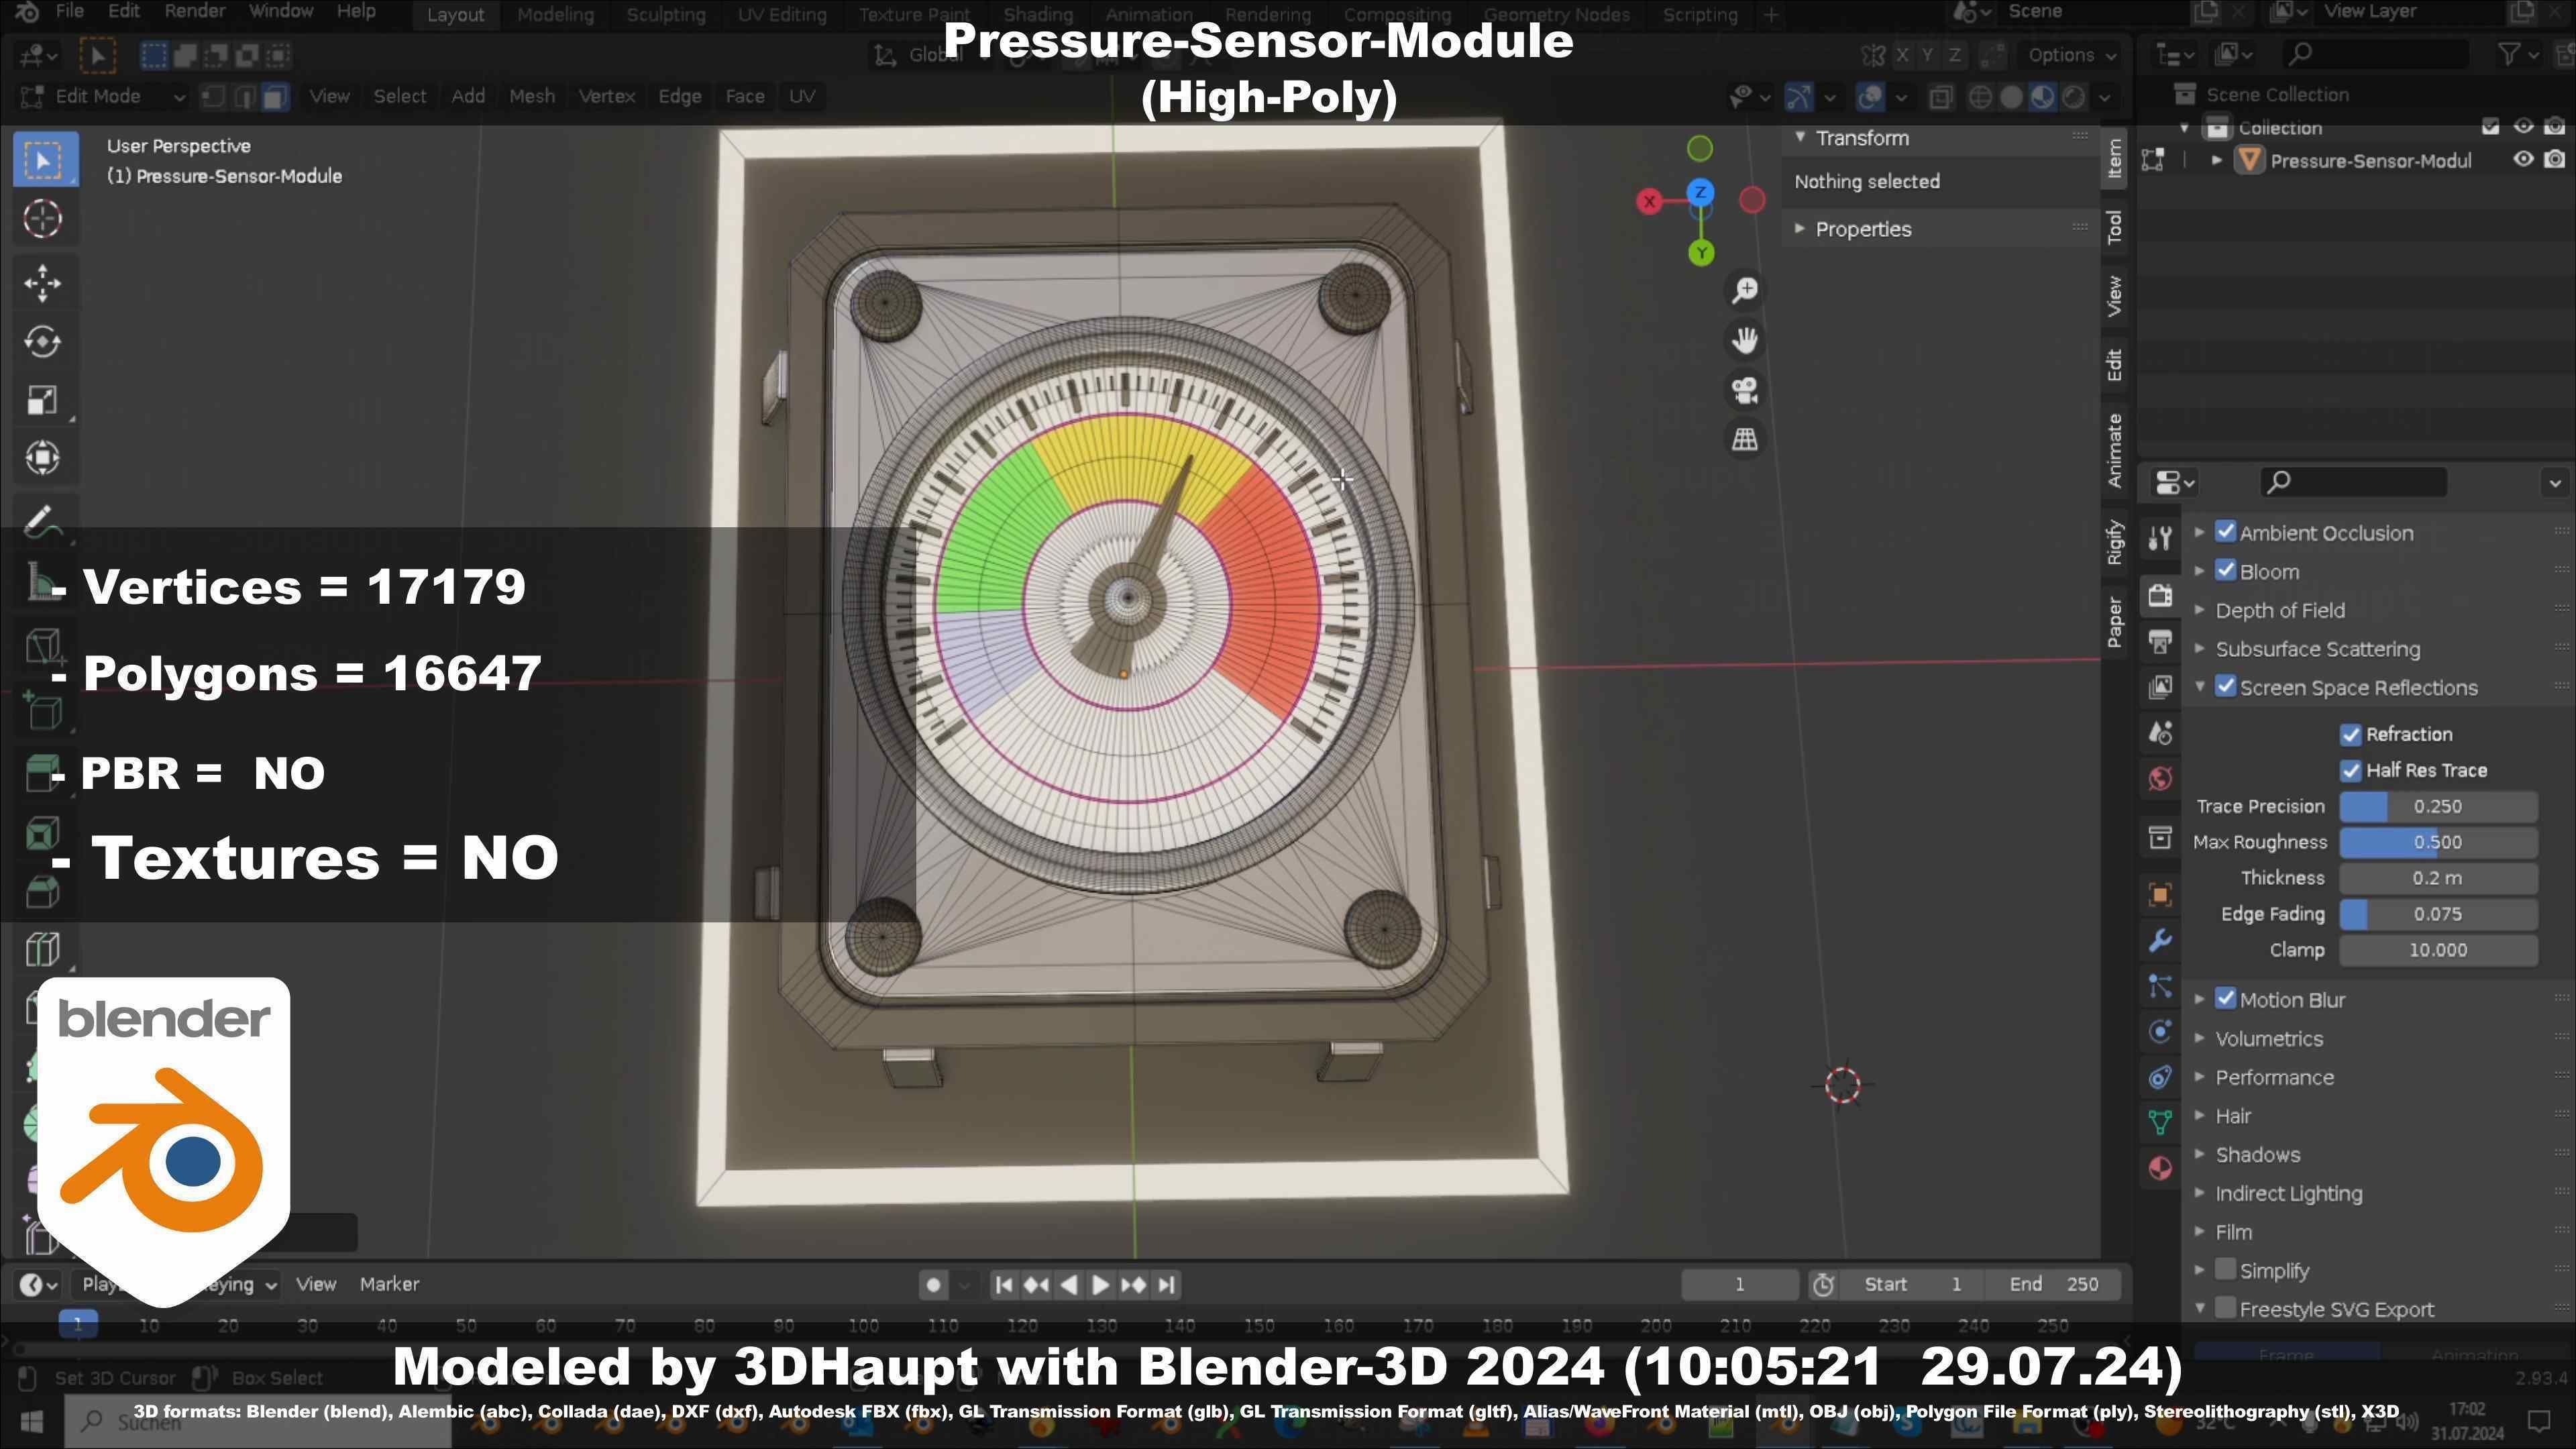Open Options dropdown in header
This screenshot has width=2576, height=1449.
[x=2071, y=55]
